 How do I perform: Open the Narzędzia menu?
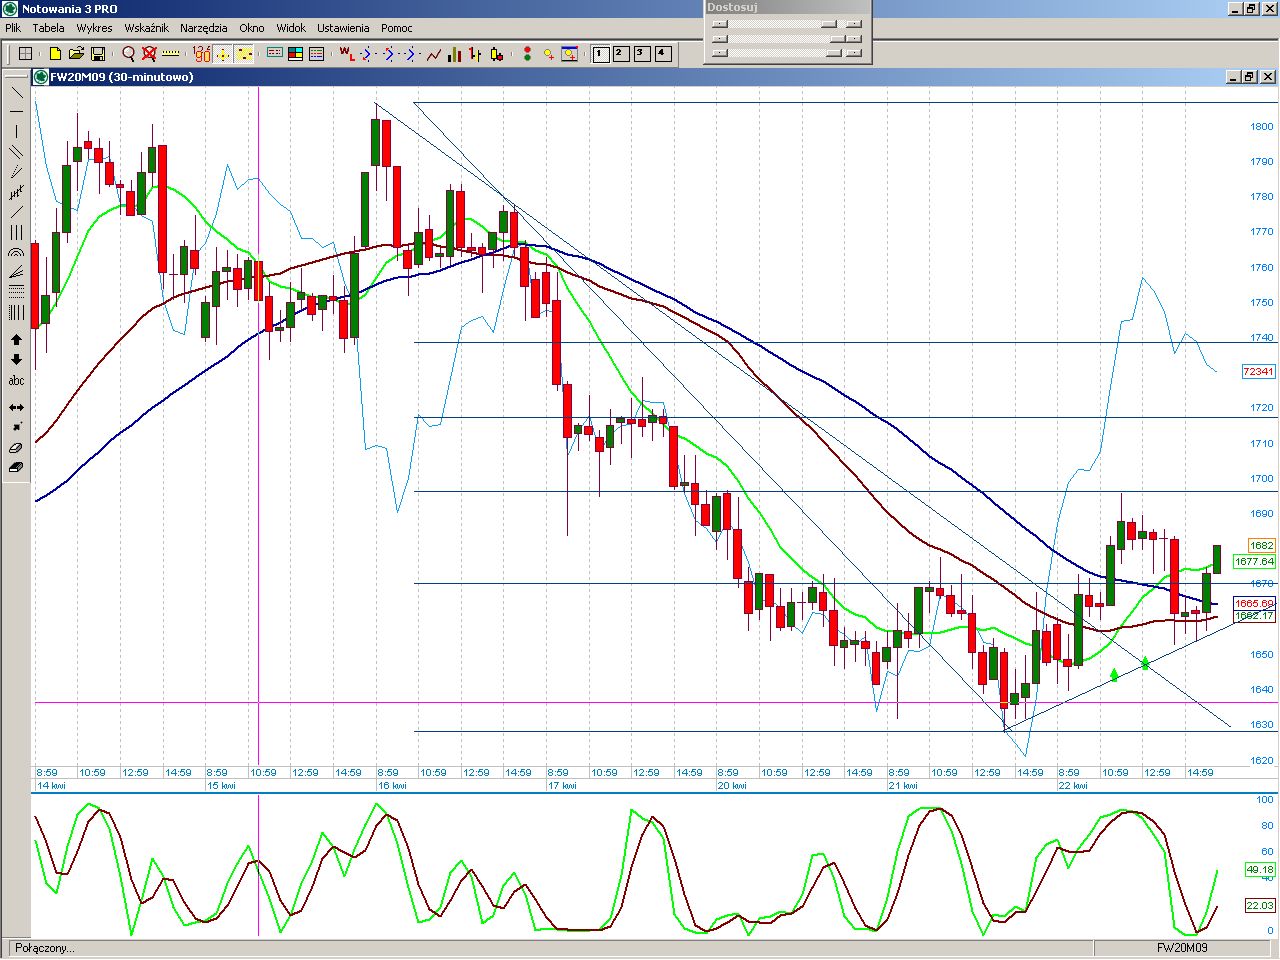[204, 28]
